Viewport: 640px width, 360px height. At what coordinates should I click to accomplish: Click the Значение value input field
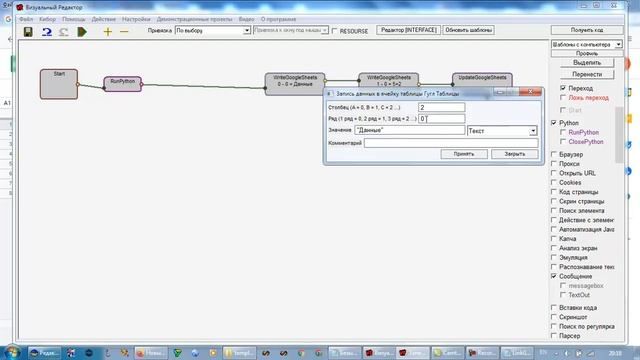[x=410, y=130]
